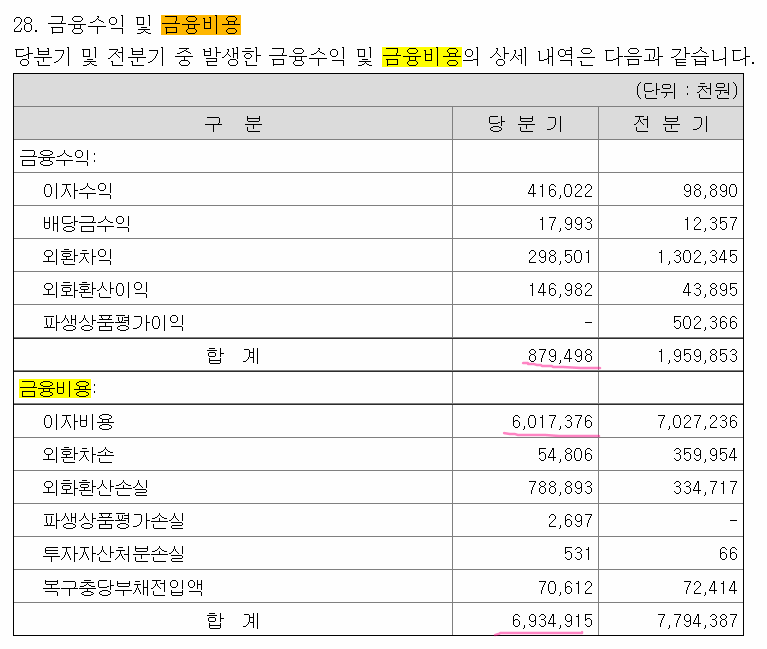Select 배당금수익 prior quarter value 12,357
Viewport: 767px width, 649px height.
pos(710,224)
